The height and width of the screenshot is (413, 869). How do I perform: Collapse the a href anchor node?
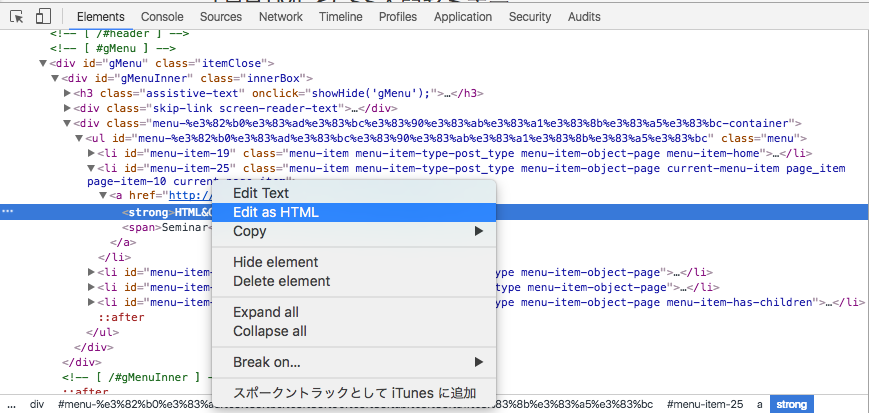tap(103, 195)
